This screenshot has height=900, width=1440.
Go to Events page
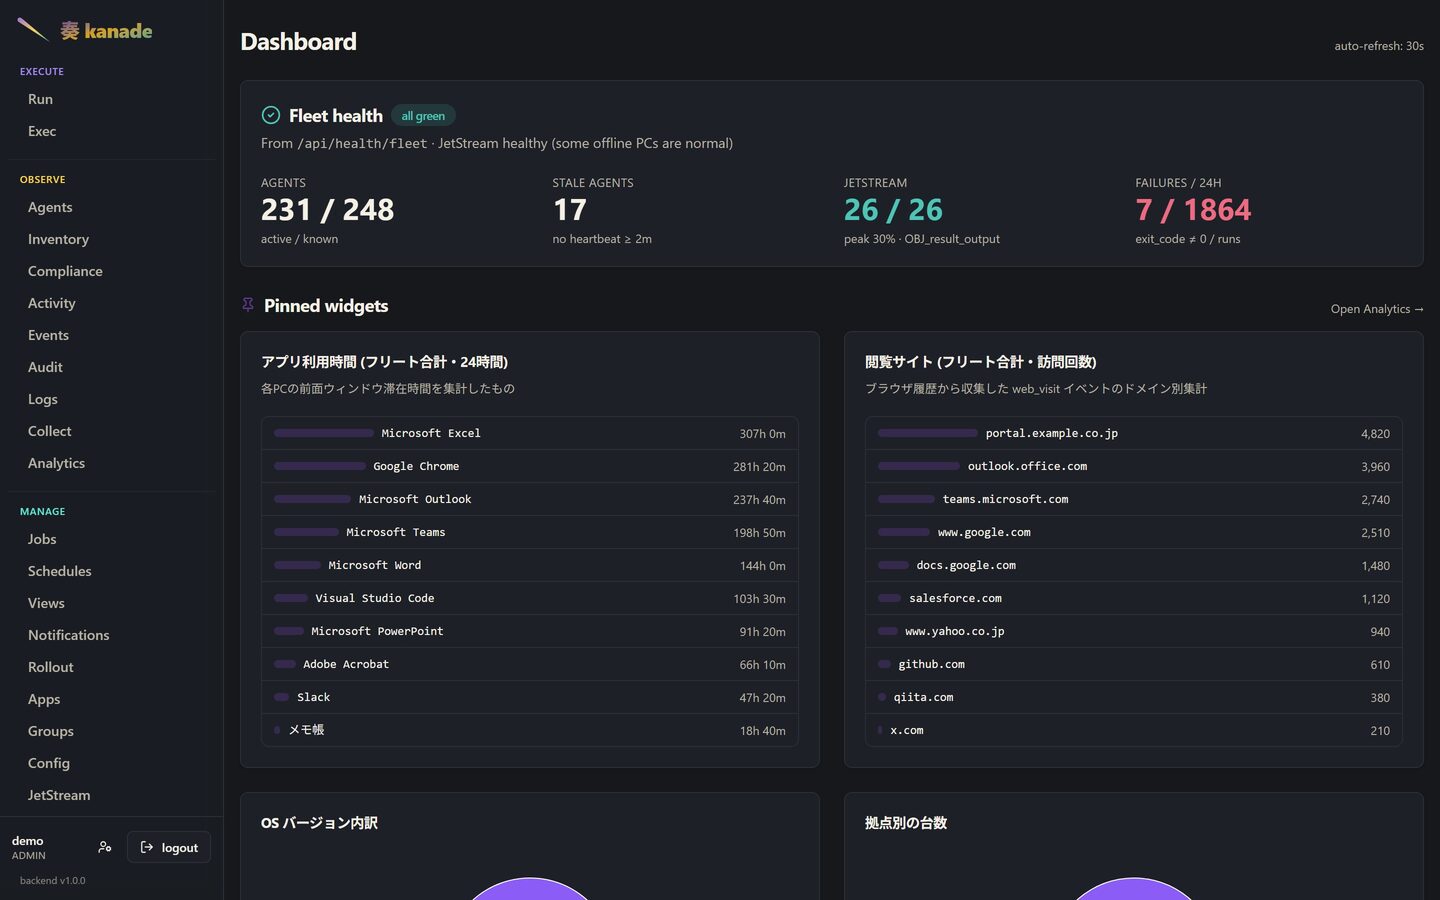point(112,335)
